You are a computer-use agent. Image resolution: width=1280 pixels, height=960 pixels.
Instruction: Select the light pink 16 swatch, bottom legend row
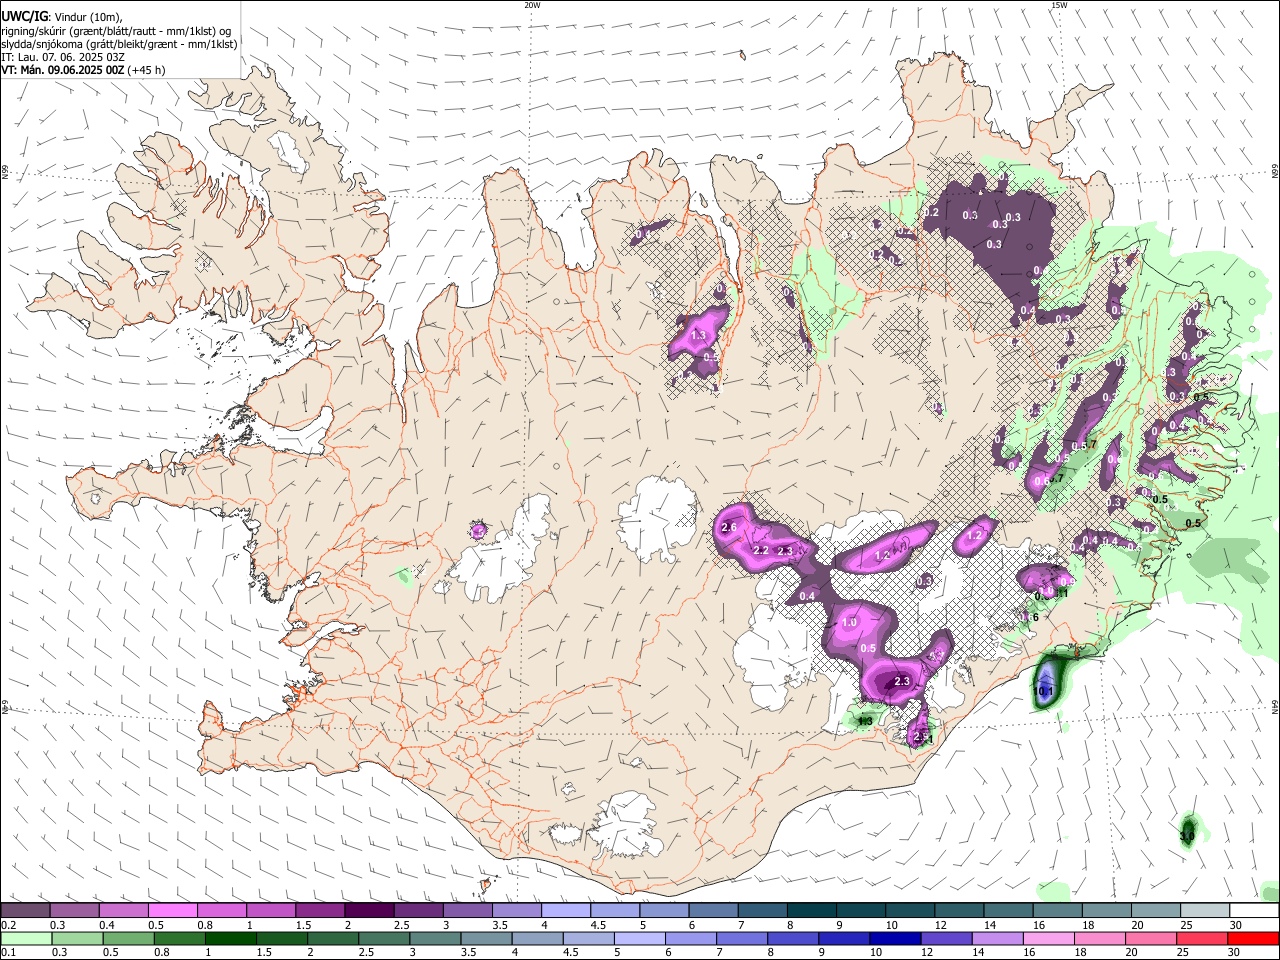pos(1048,938)
